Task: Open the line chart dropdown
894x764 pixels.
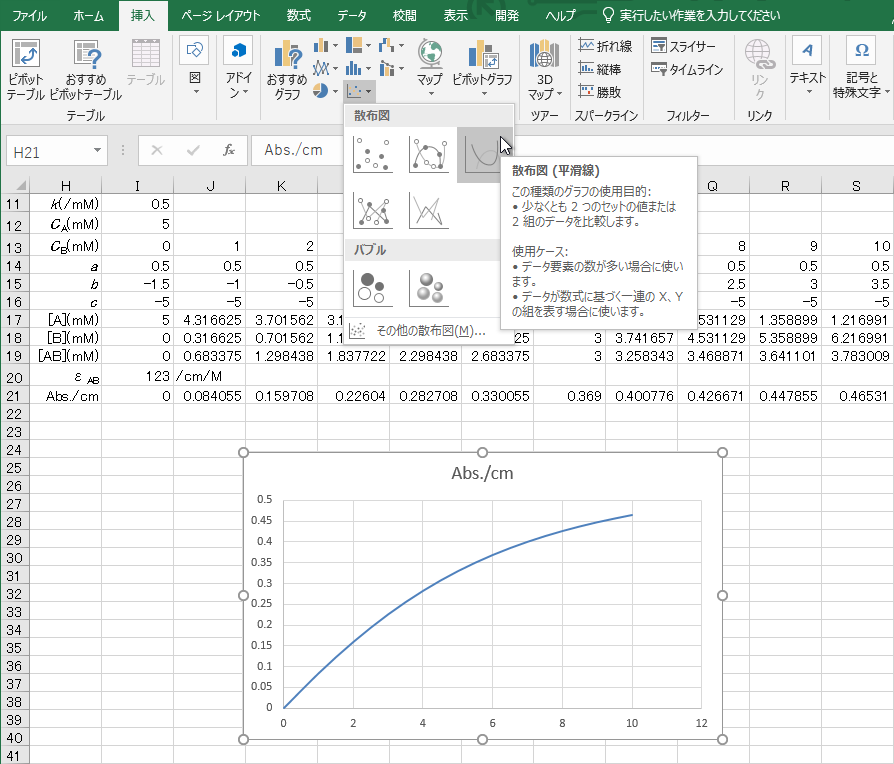Action: coord(326,69)
